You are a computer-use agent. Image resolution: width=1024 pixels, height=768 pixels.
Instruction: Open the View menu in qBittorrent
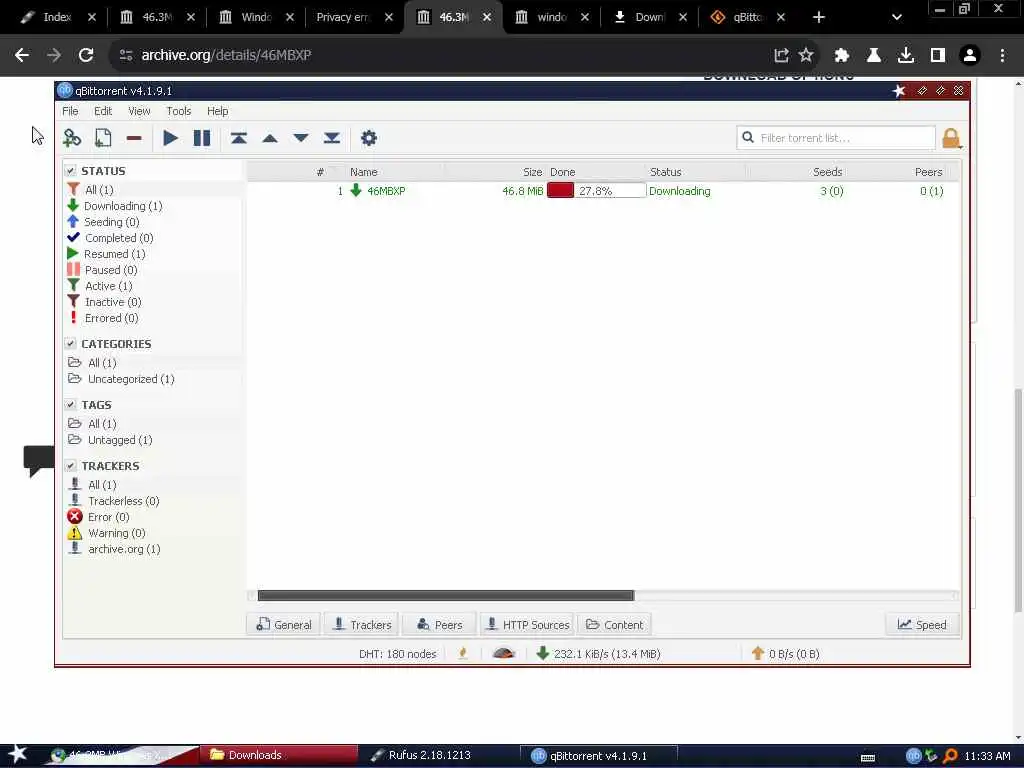(x=139, y=111)
